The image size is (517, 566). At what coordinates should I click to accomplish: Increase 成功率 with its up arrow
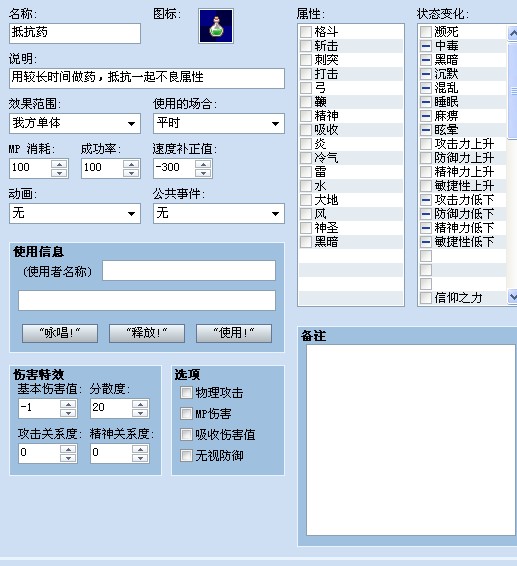131,164
